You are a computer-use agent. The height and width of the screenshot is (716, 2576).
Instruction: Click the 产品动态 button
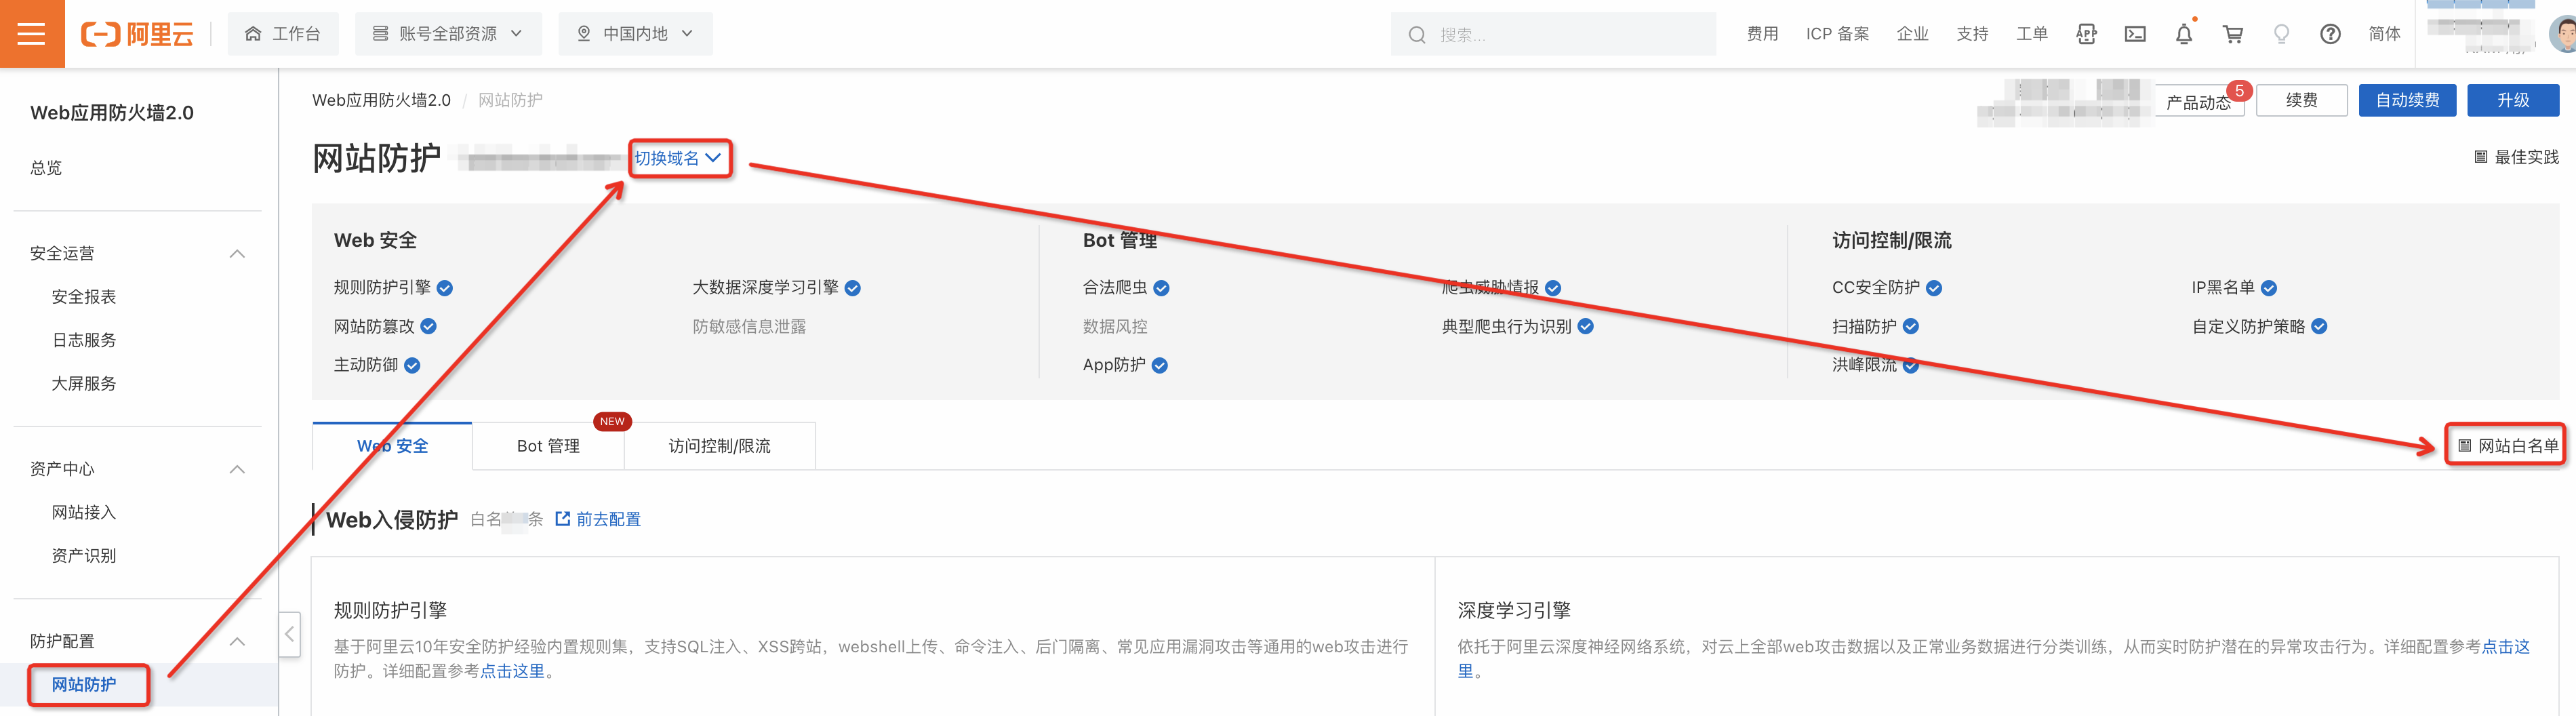2198,101
